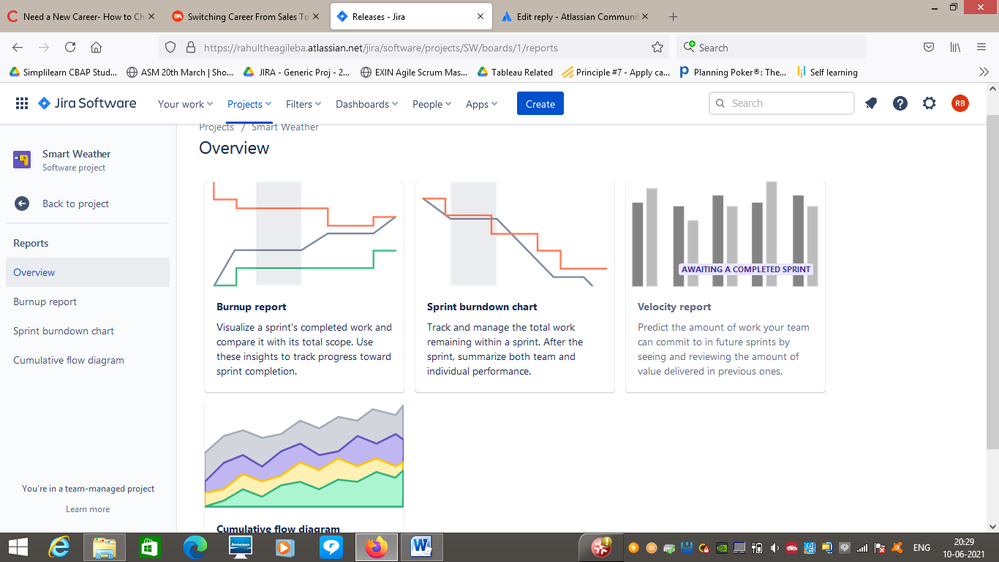This screenshot has width=999, height=562.
Task: Click the ENG language indicator in tray
Action: click(921, 547)
